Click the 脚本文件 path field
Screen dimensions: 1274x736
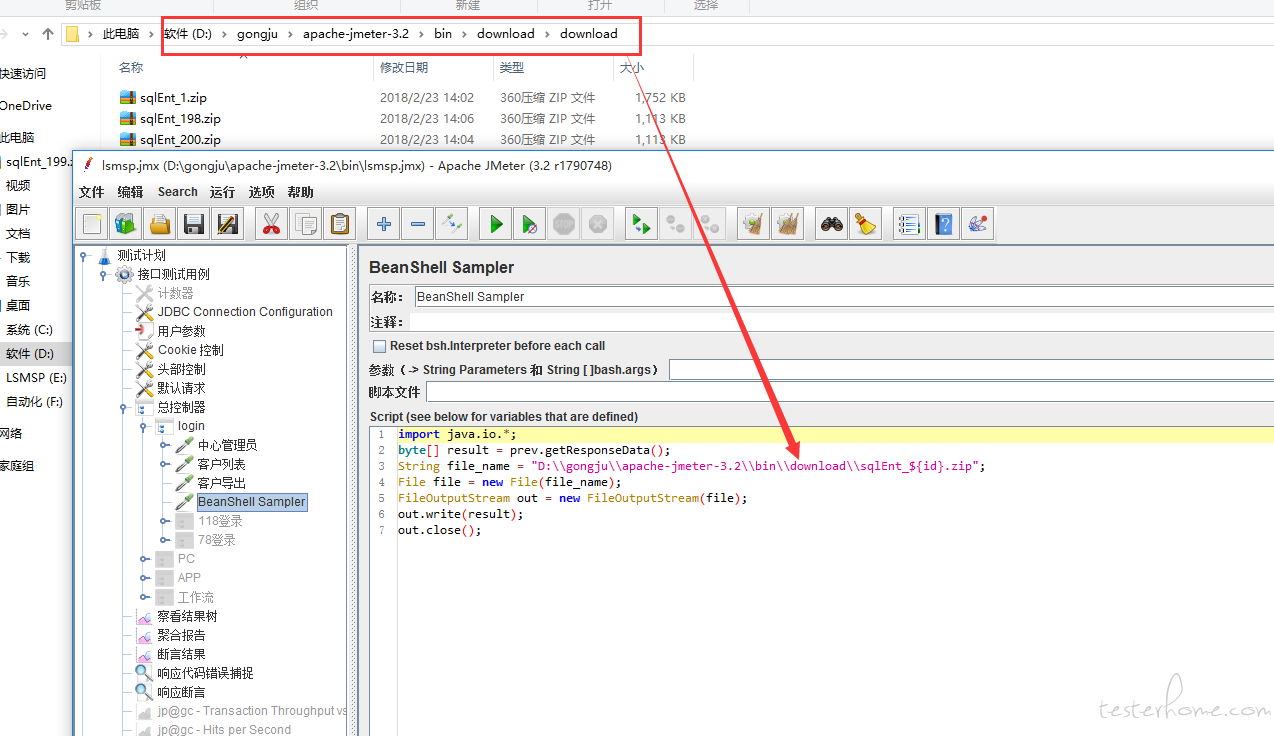pyautogui.click(x=850, y=392)
